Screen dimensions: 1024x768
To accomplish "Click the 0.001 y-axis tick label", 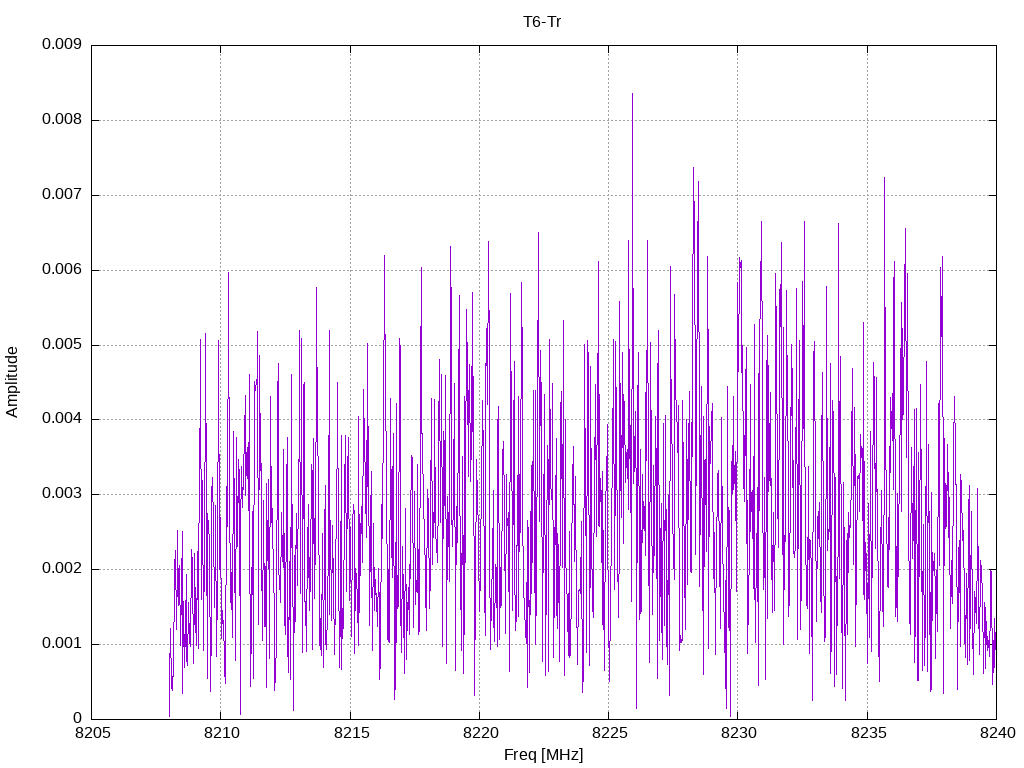I will click(62, 644).
